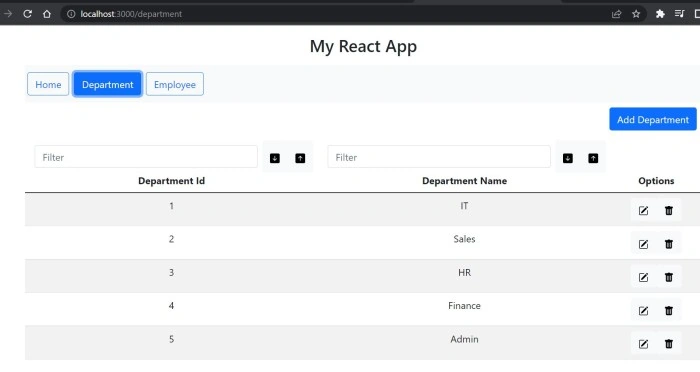Select the Sales department name cell
700x372 pixels.
coord(464,239)
